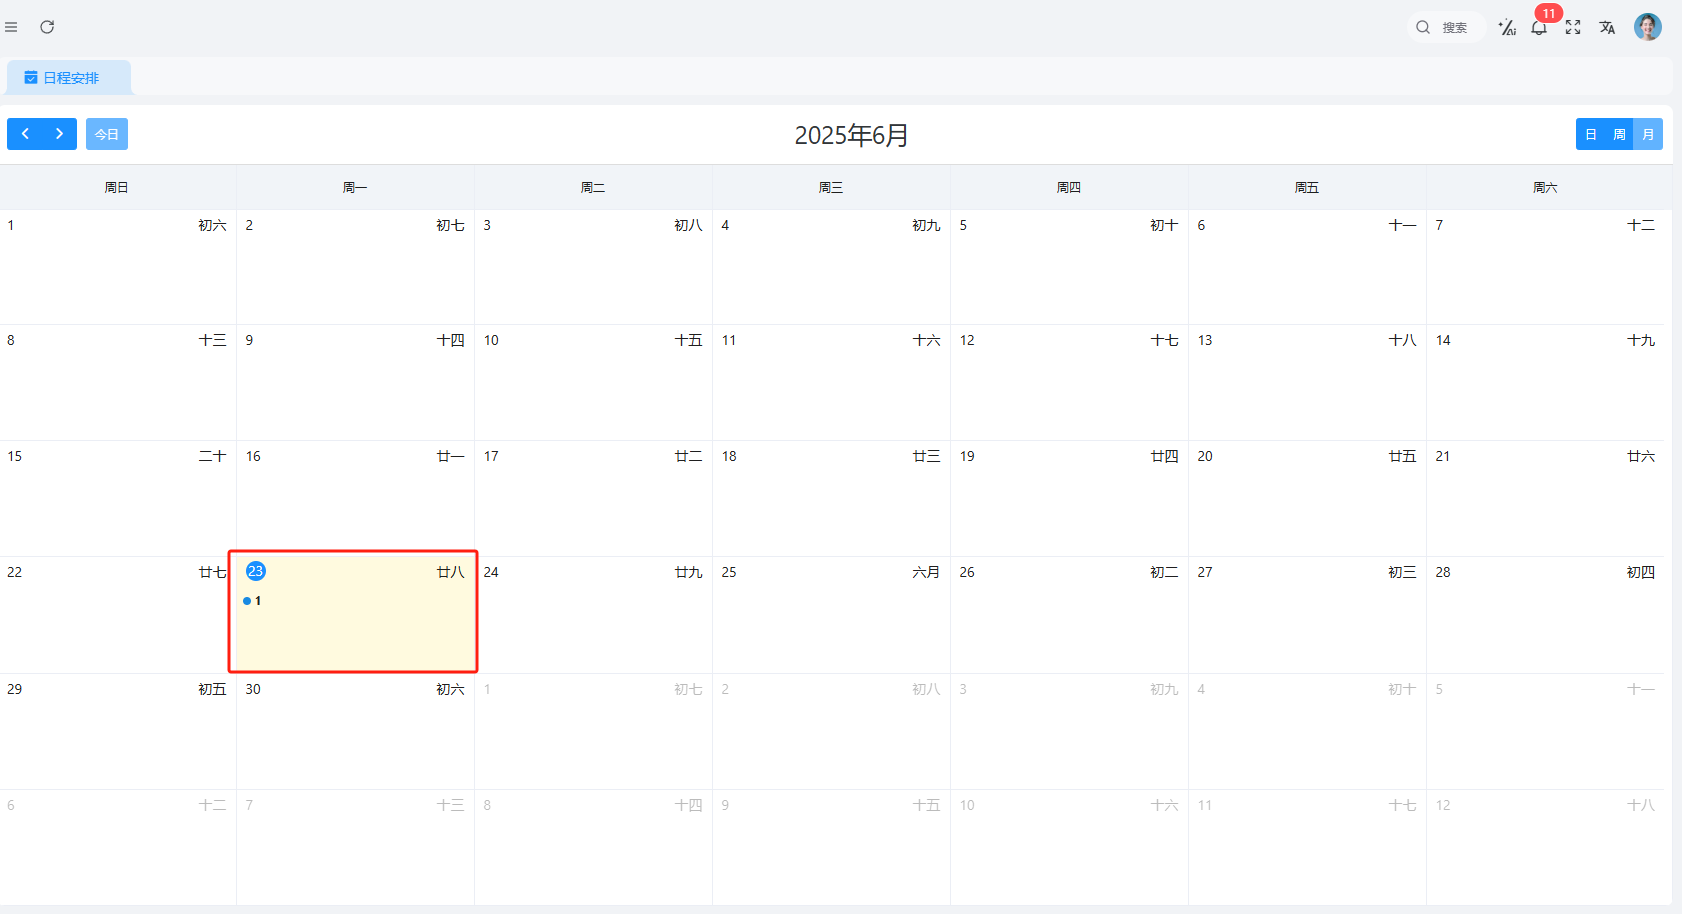Select date 20 in the calendar
The height and width of the screenshot is (914, 1682).
pos(1205,456)
